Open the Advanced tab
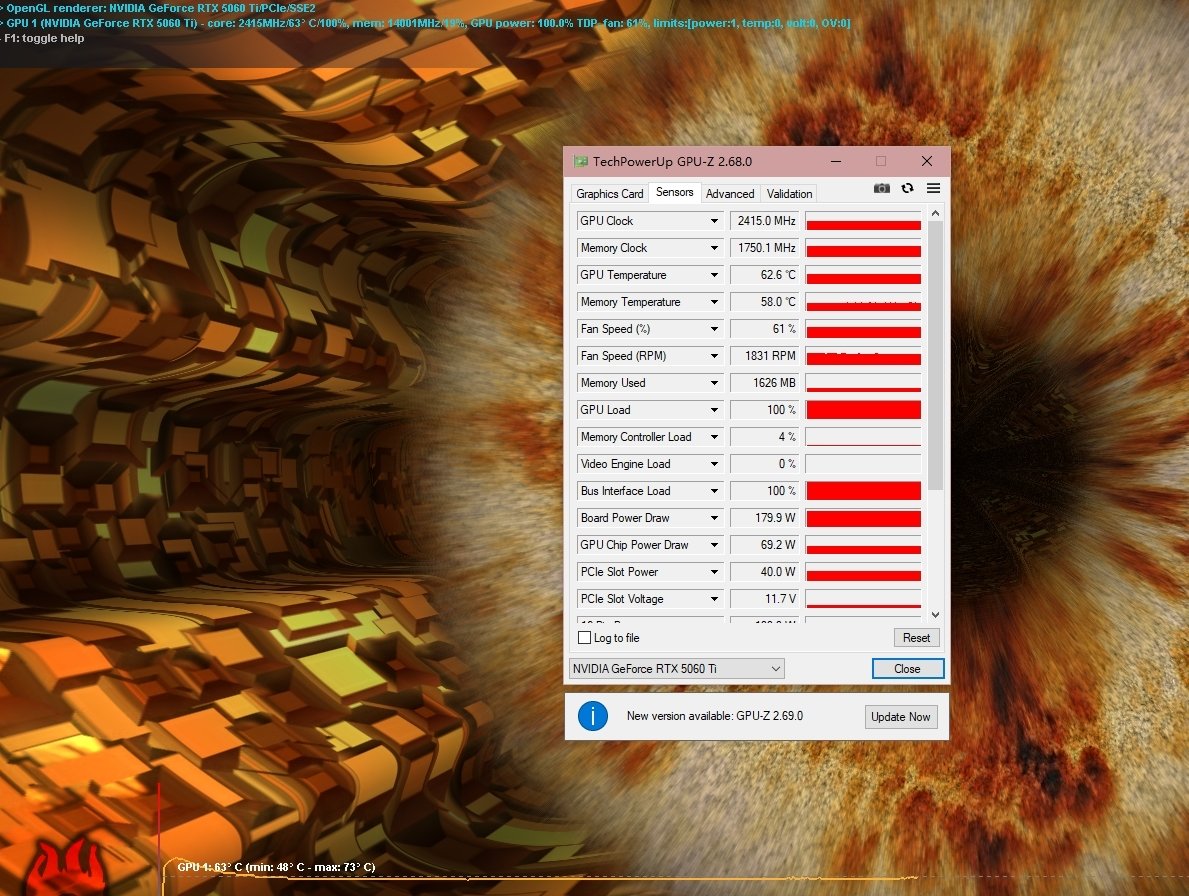Screen dimensions: 1189x896 730,193
